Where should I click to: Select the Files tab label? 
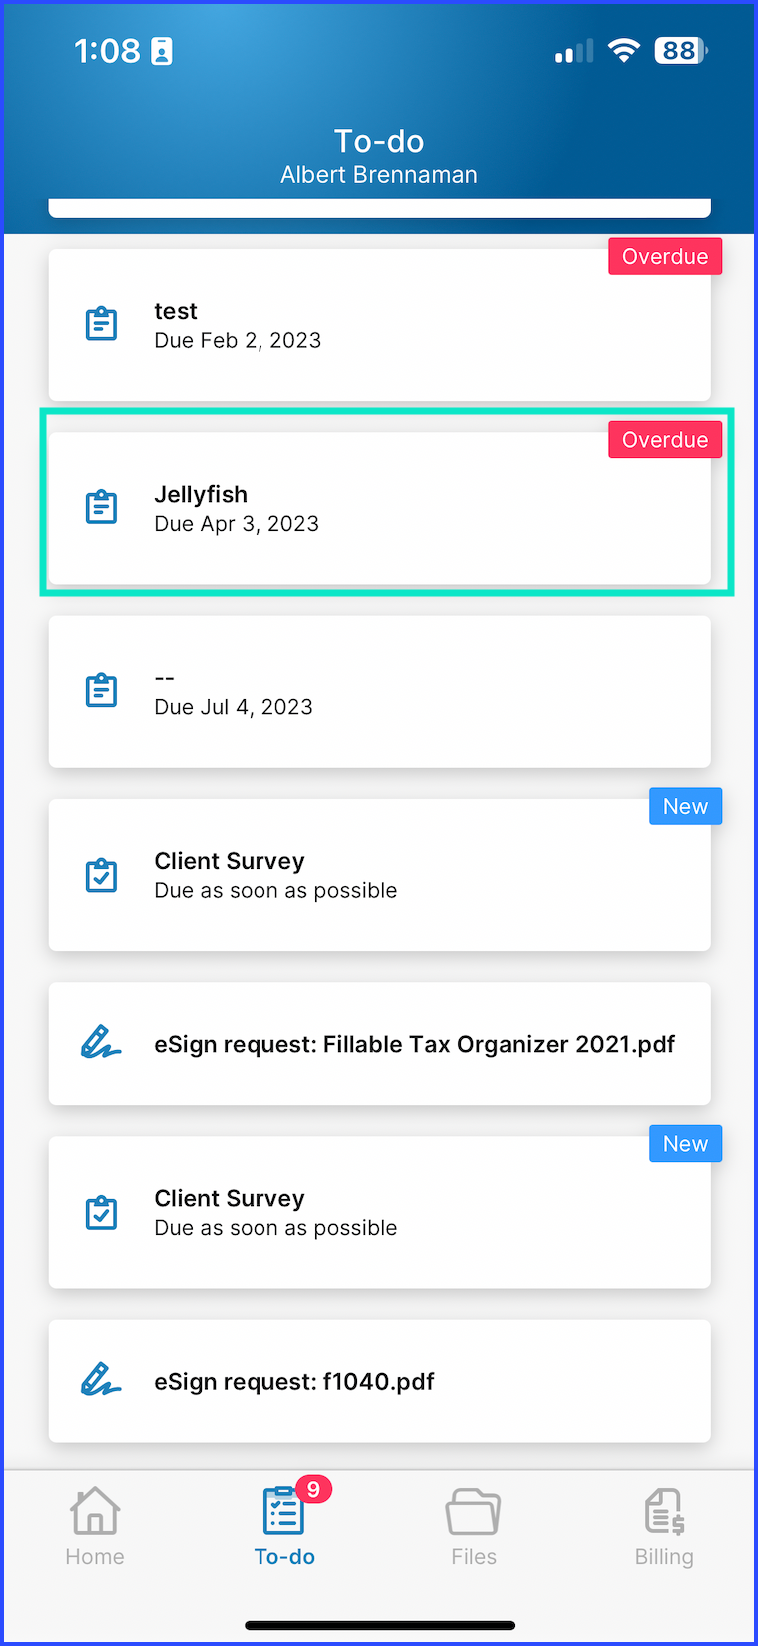474,1557
